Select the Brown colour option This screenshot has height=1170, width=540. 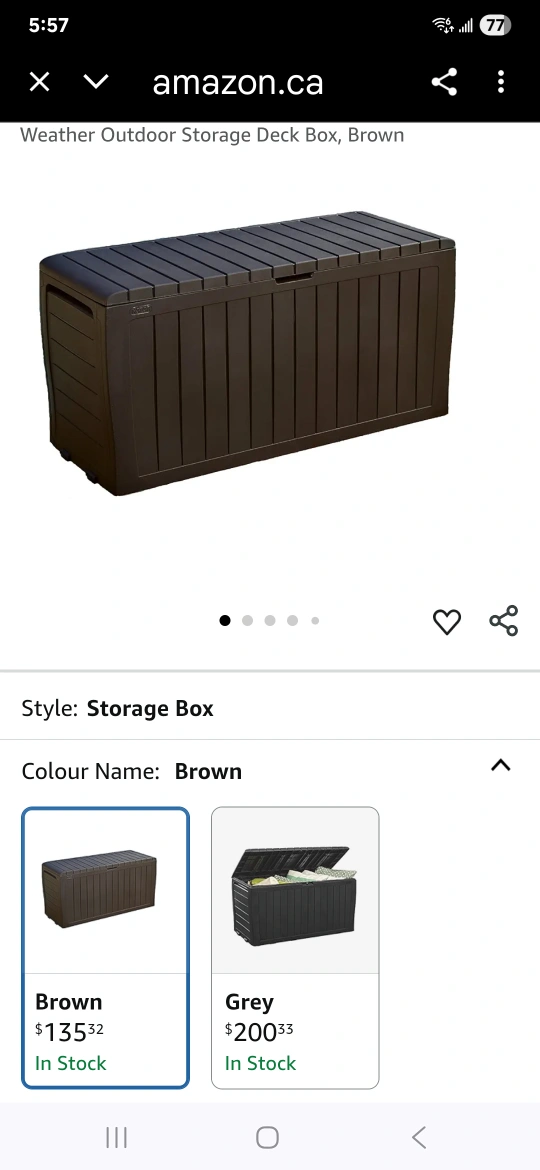point(105,948)
